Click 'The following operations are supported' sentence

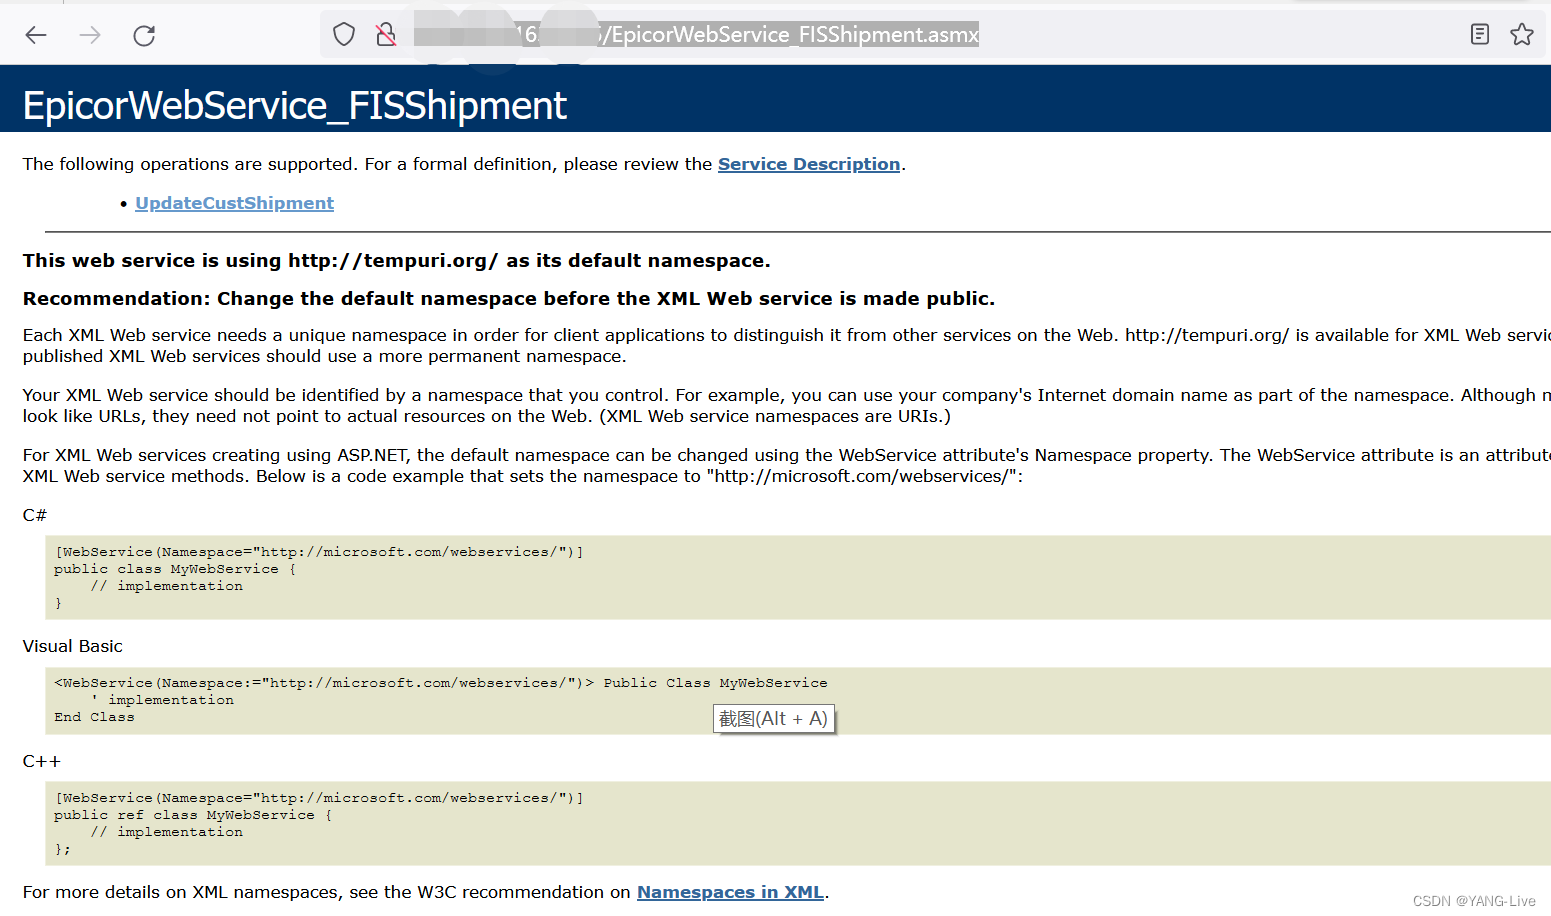point(464,164)
